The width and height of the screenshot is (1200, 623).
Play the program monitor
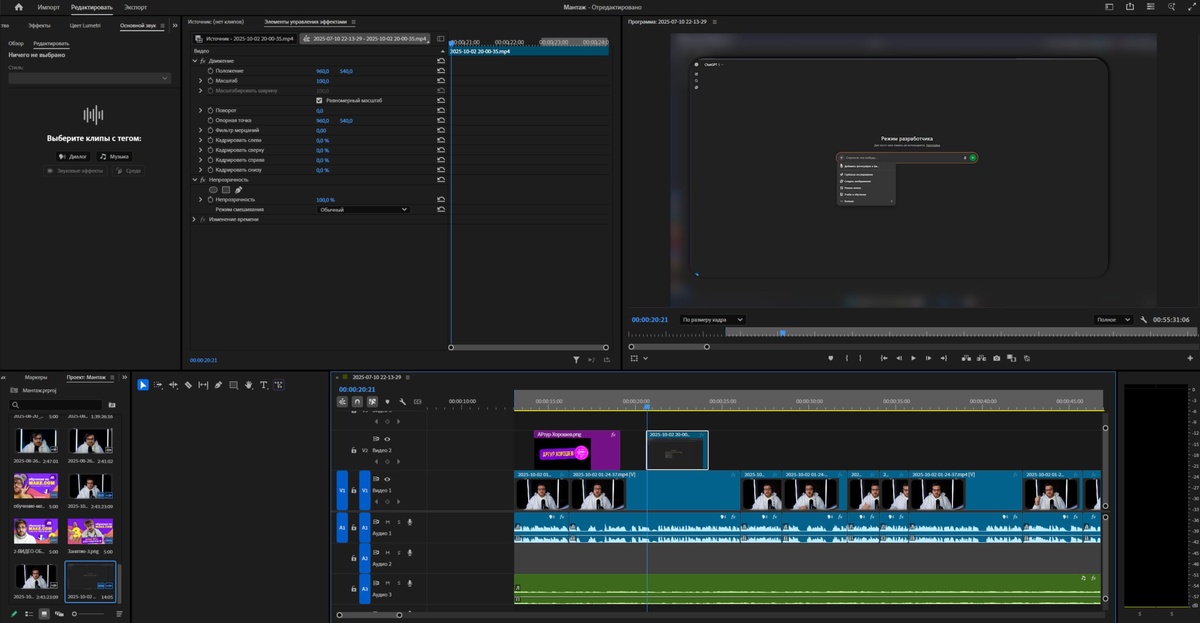coord(913,358)
